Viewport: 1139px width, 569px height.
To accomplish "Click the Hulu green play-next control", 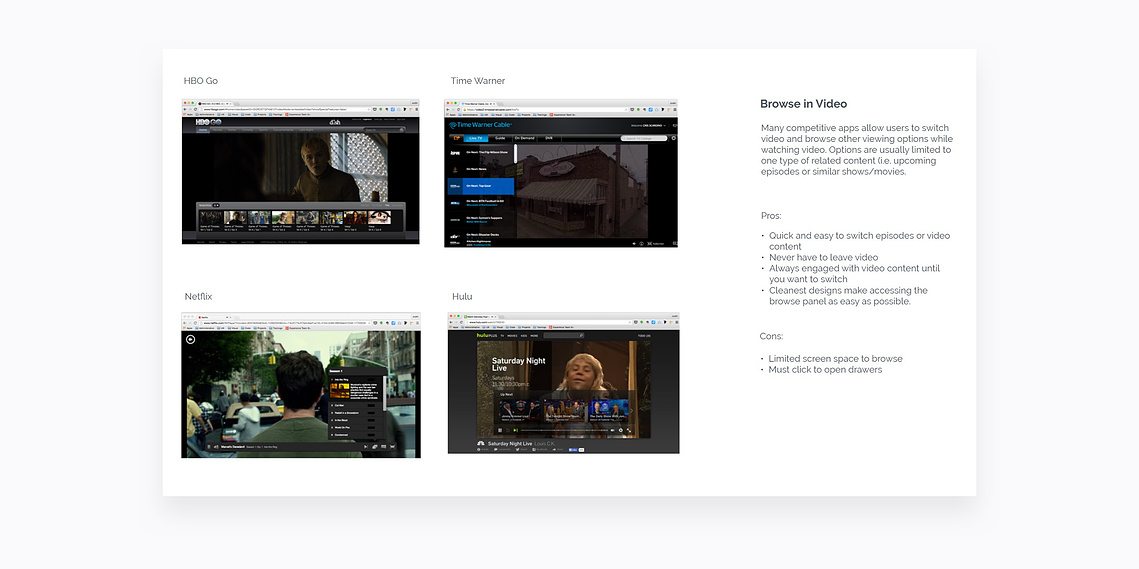I will [x=516, y=430].
